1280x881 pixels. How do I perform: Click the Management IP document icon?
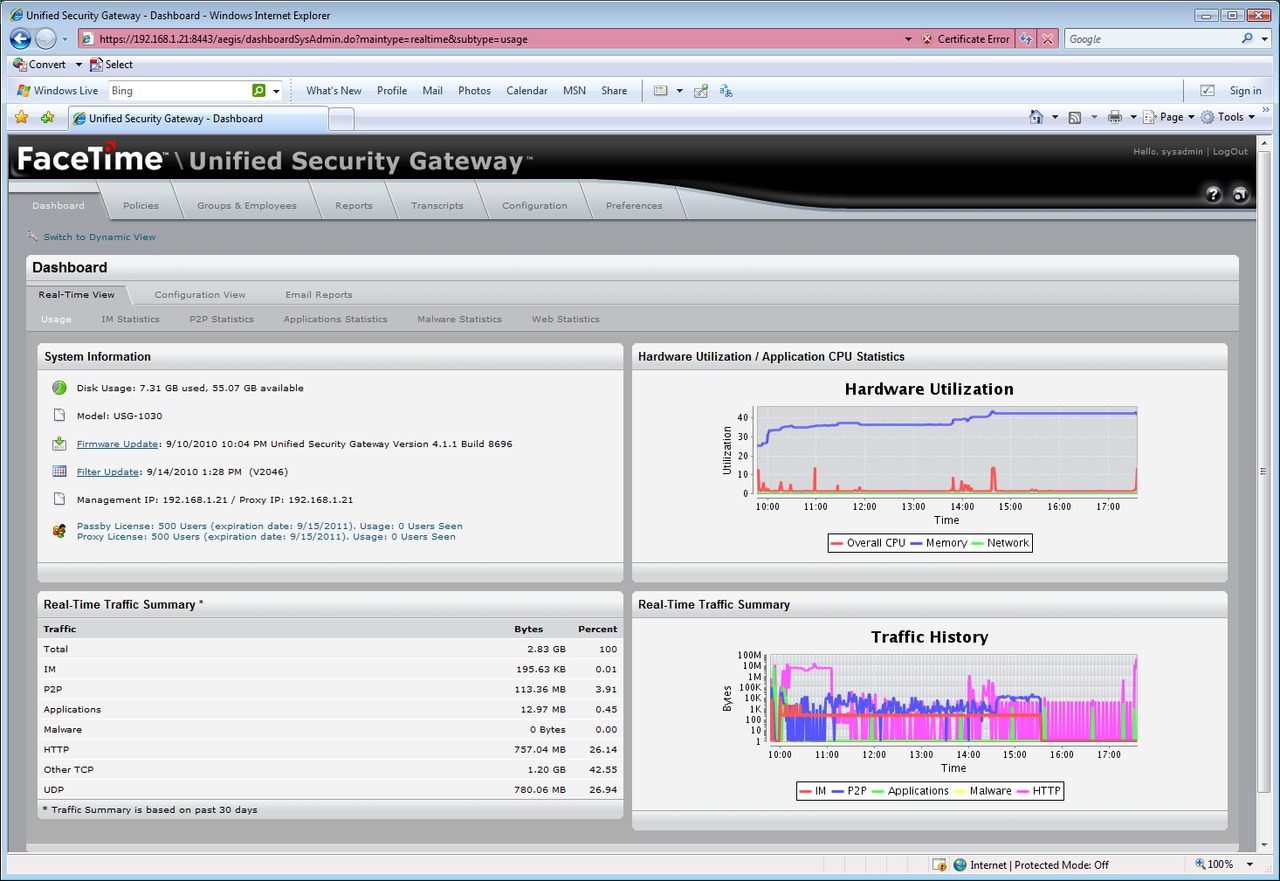[x=59, y=499]
